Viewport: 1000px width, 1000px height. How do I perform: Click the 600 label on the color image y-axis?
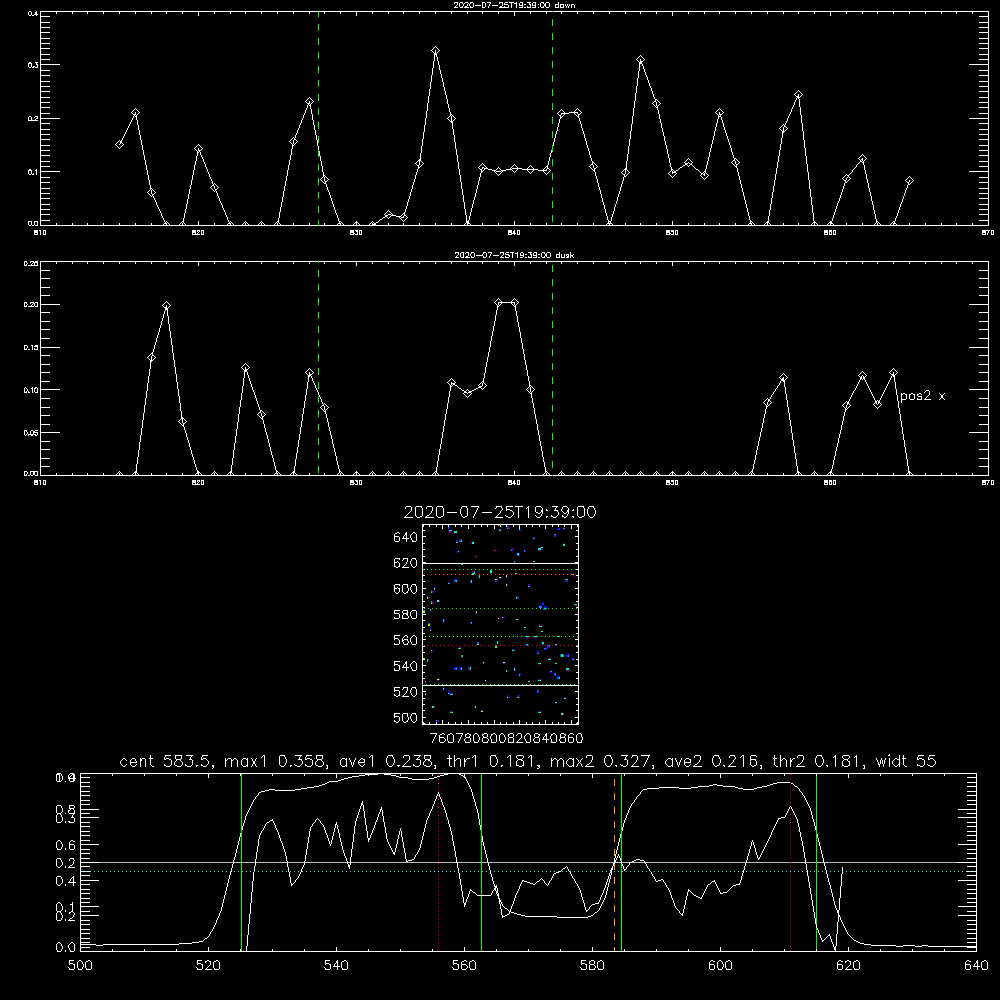[406, 589]
